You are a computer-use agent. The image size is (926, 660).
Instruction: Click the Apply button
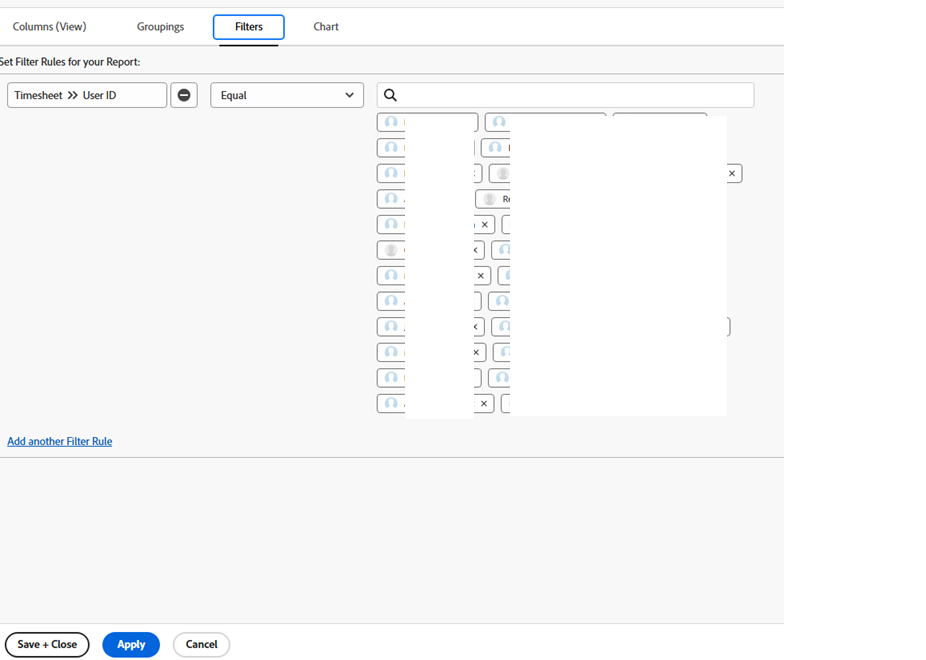[x=130, y=644]
